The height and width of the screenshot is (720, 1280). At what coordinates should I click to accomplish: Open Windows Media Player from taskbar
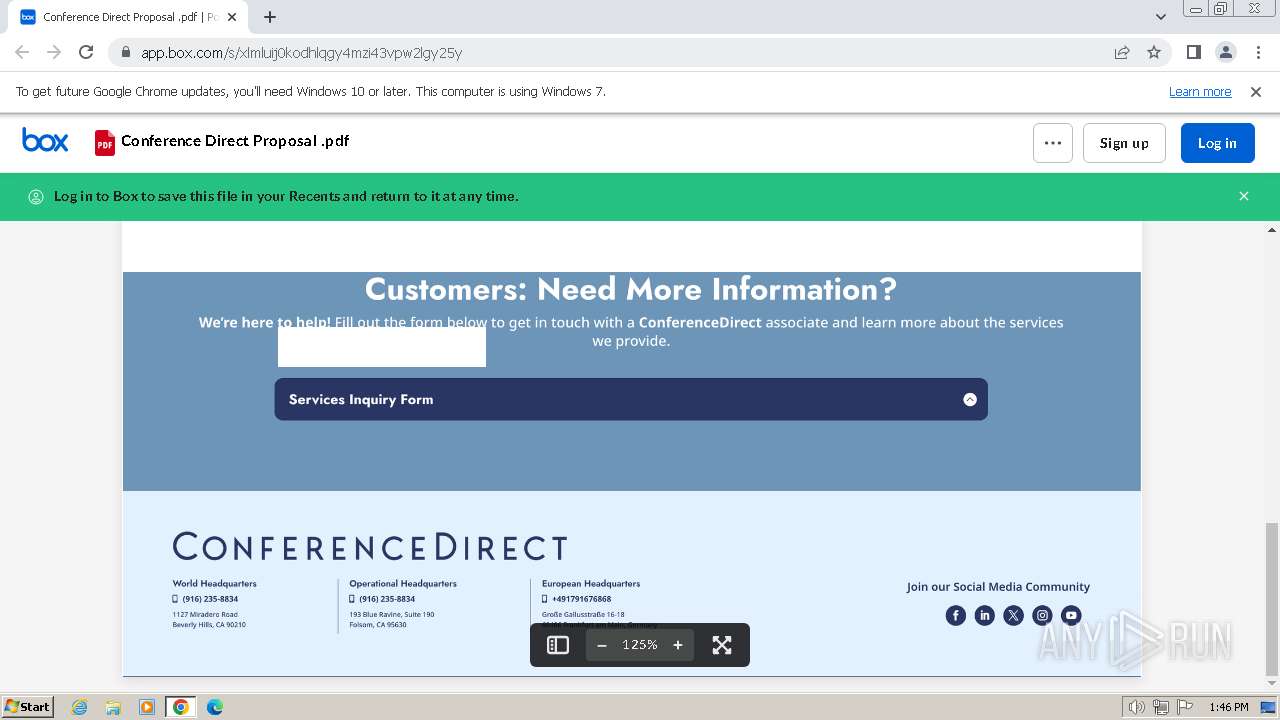[147, 707]
